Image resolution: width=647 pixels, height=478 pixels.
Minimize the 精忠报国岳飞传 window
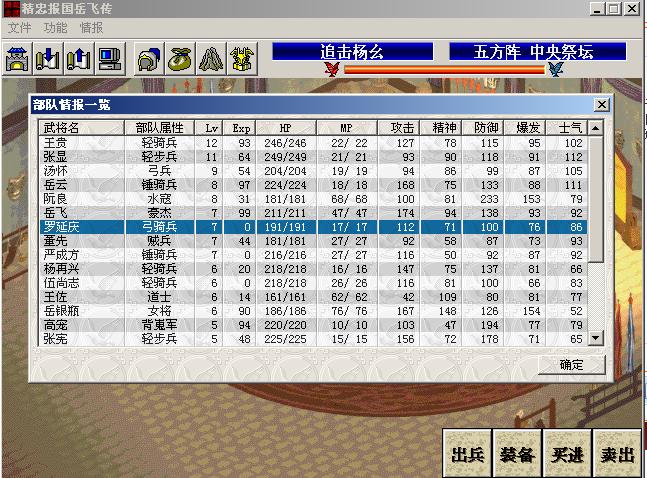click(597, 8)
